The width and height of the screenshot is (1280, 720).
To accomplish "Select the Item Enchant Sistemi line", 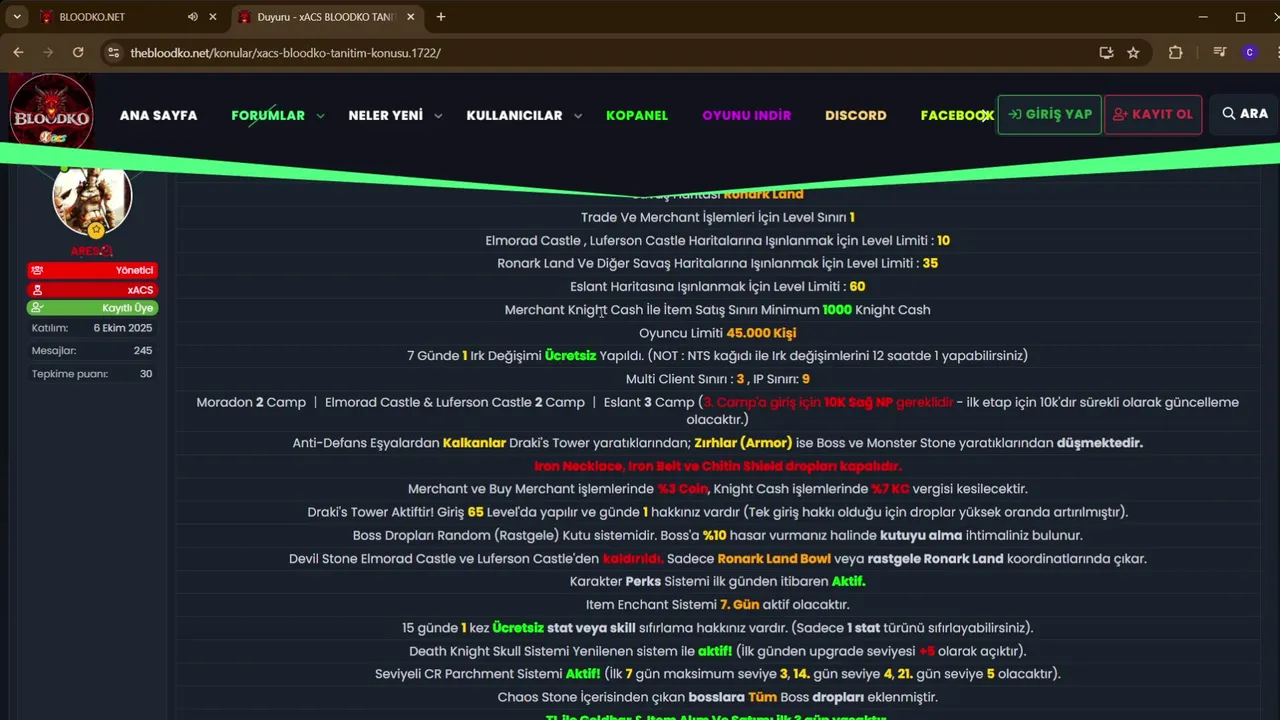I will coord(718,605).
